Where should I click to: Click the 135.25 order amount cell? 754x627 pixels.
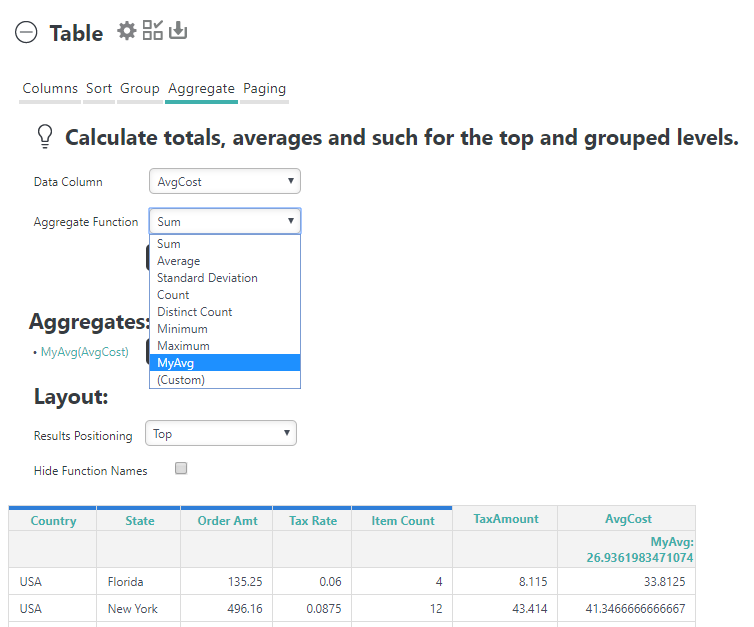pyautogui.click(x=226, y=582)
